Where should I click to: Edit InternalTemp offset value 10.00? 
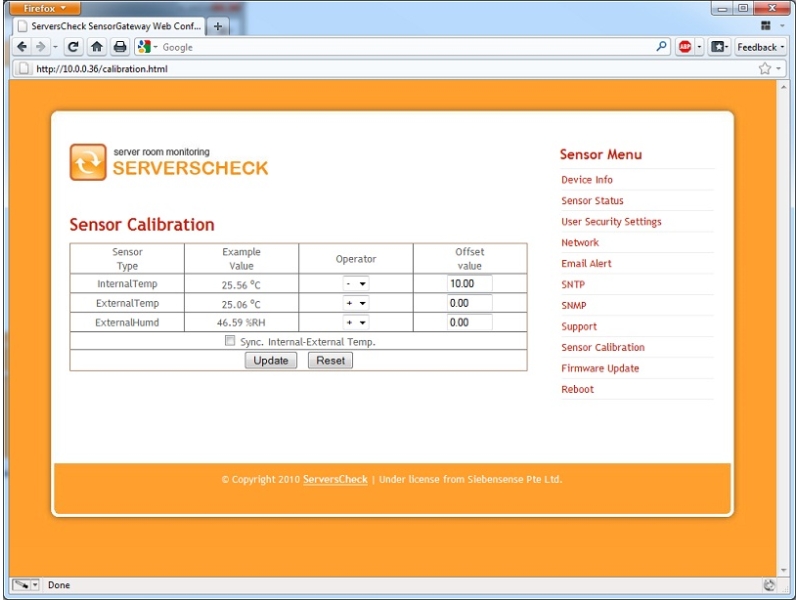pyautogui.click(x=469, y=284)
